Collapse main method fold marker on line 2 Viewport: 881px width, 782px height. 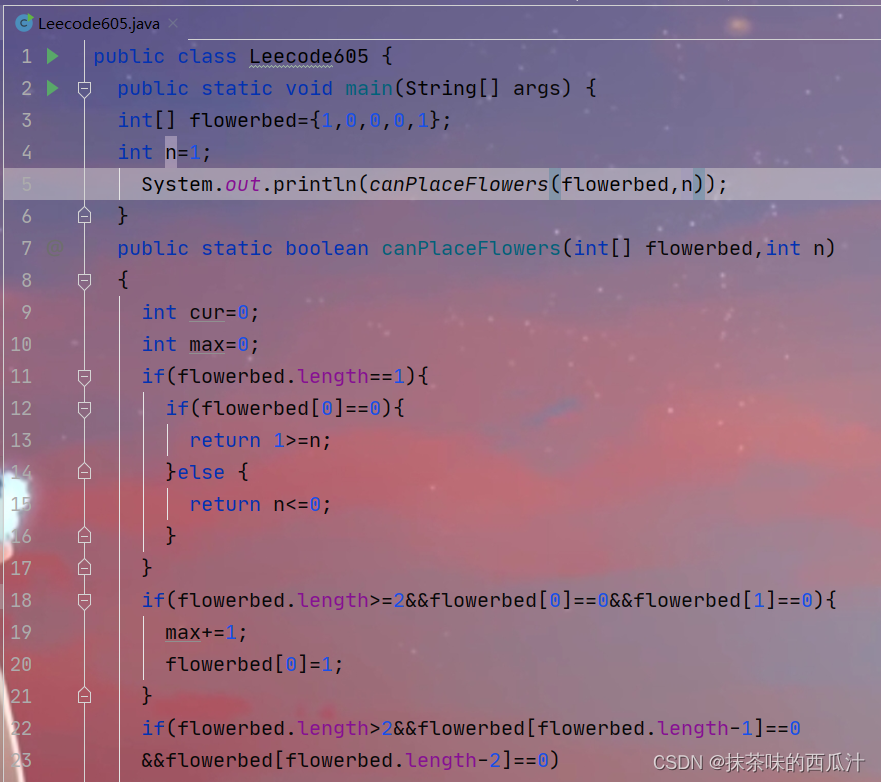point(84,89)
